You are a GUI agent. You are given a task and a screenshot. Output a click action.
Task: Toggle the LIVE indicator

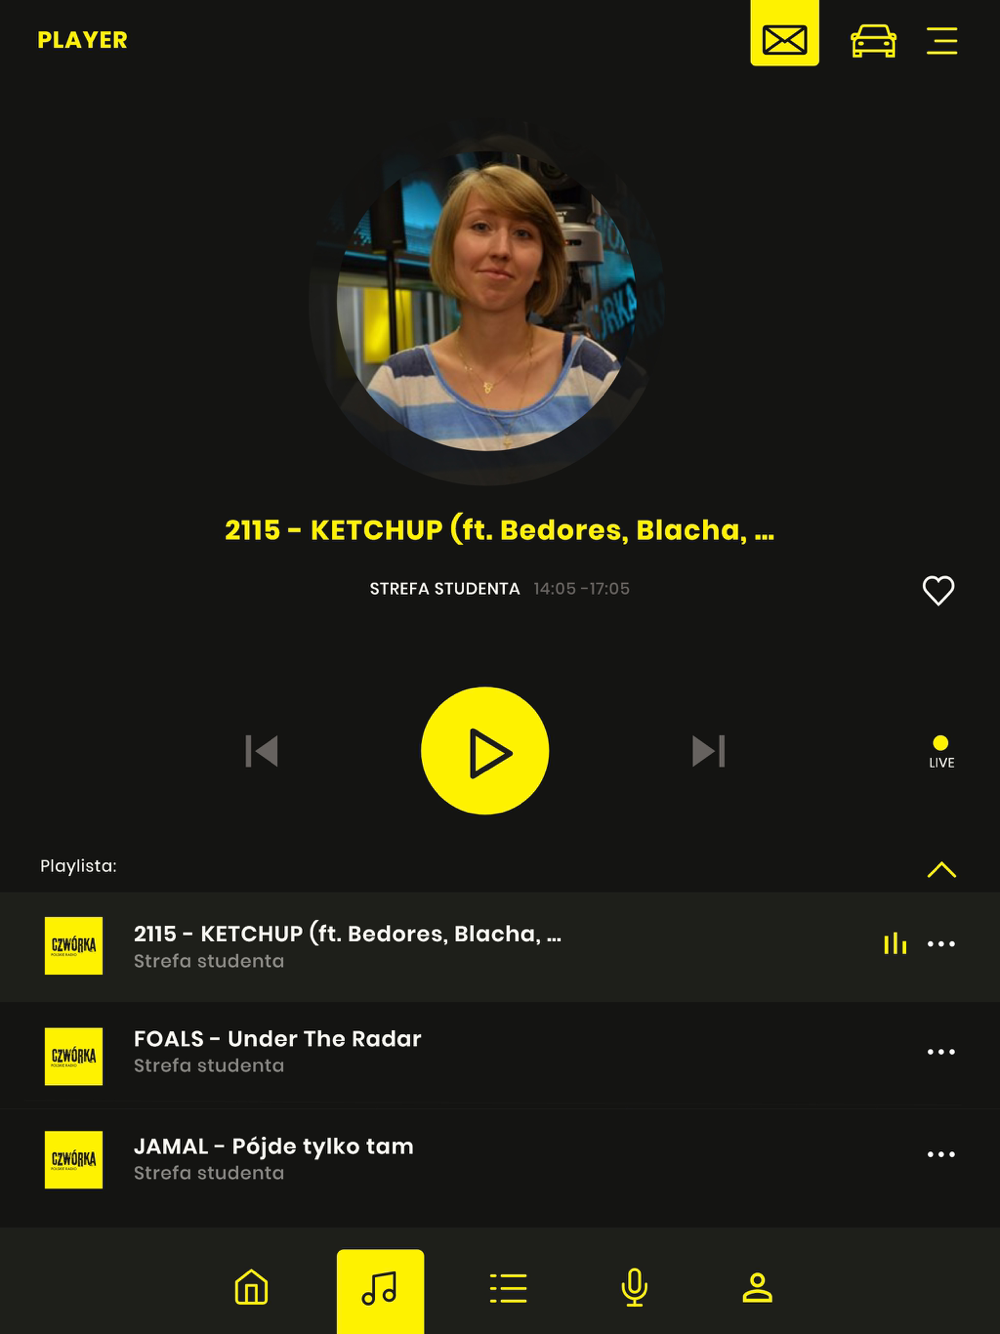(x=941, y=752)
